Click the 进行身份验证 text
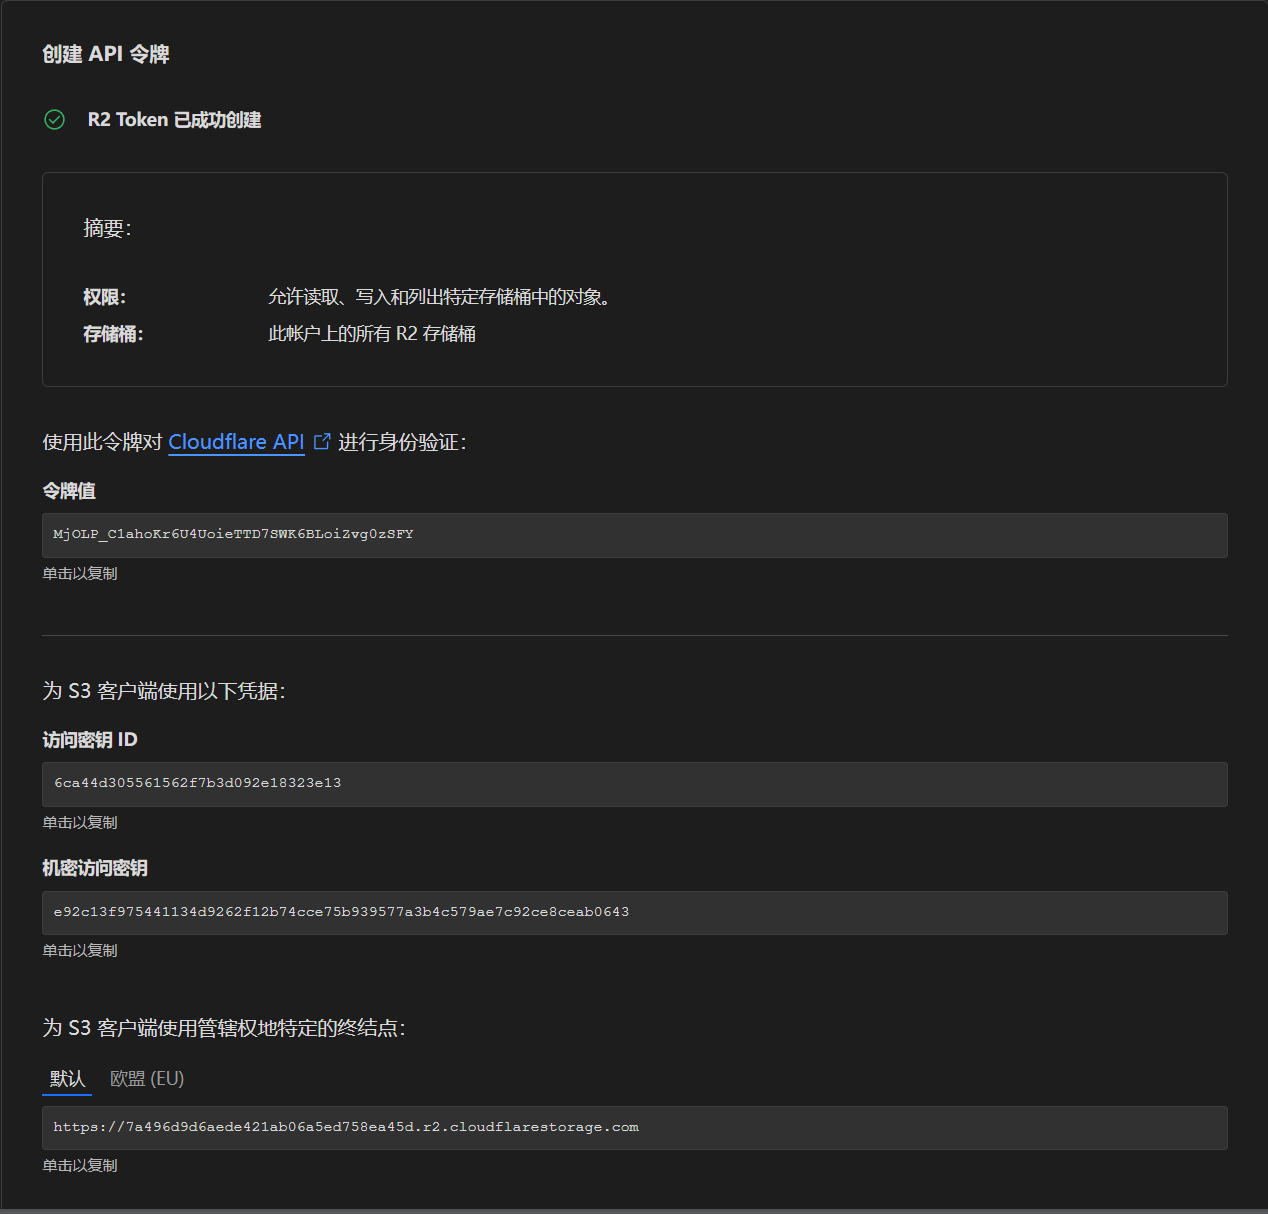Screen dimensions: 1268x1214 (x=402, y=442)
